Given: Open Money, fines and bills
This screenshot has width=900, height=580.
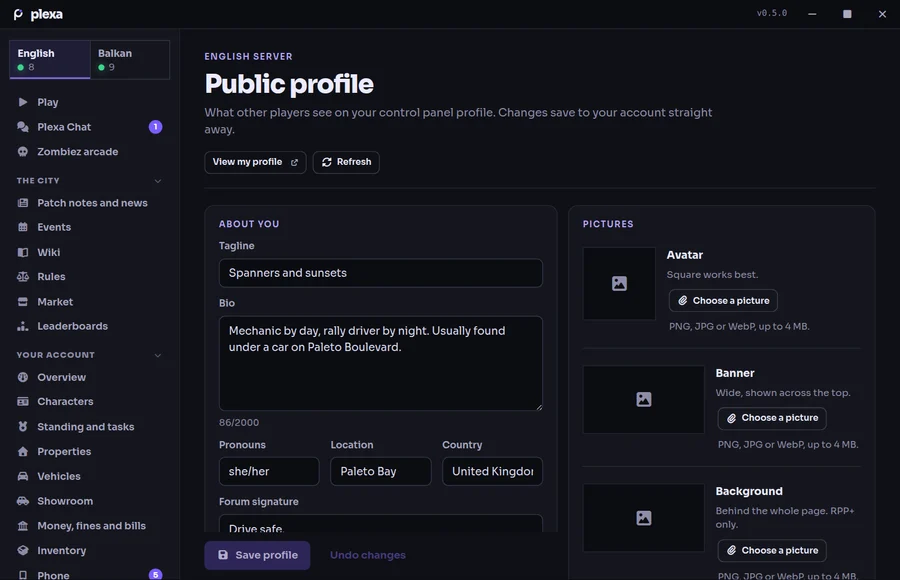Looking at the screenshot, I should tap(90, 525).
